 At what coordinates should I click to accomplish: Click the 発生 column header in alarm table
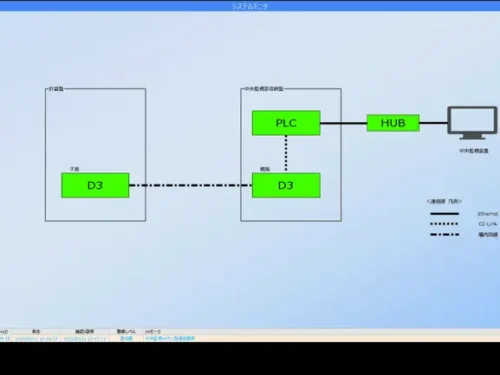pyautogui.click(x=36, y=331)
